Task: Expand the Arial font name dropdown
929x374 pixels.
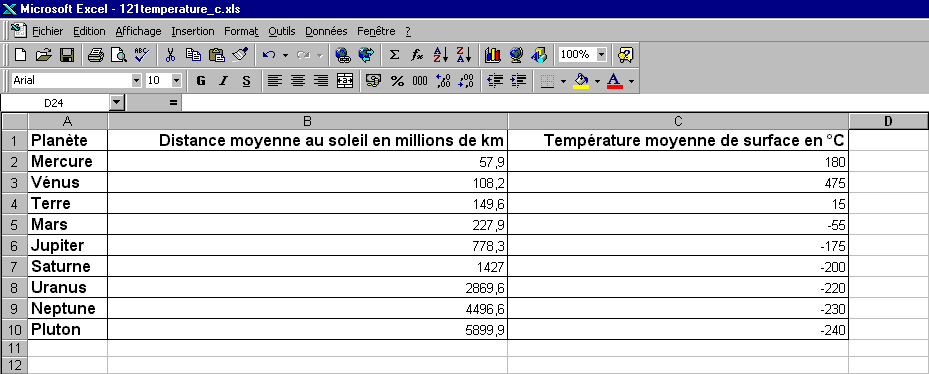Action: coord(136,81)
